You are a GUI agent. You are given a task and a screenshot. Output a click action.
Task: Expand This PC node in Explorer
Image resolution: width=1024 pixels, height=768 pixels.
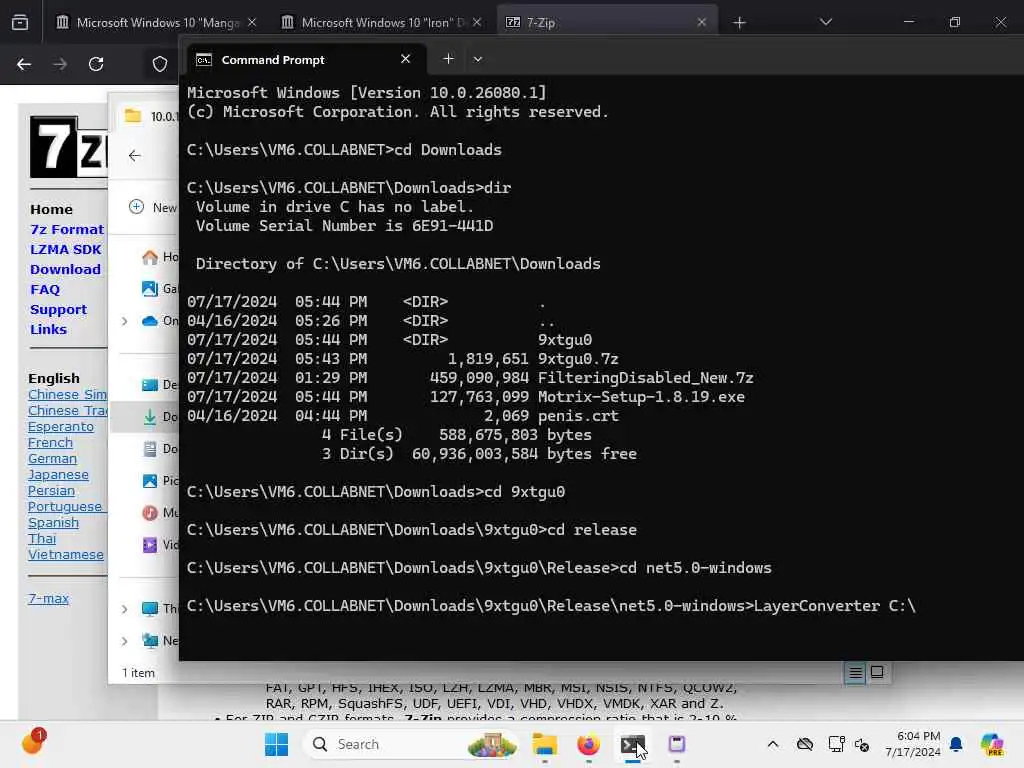tap(124, 609)
